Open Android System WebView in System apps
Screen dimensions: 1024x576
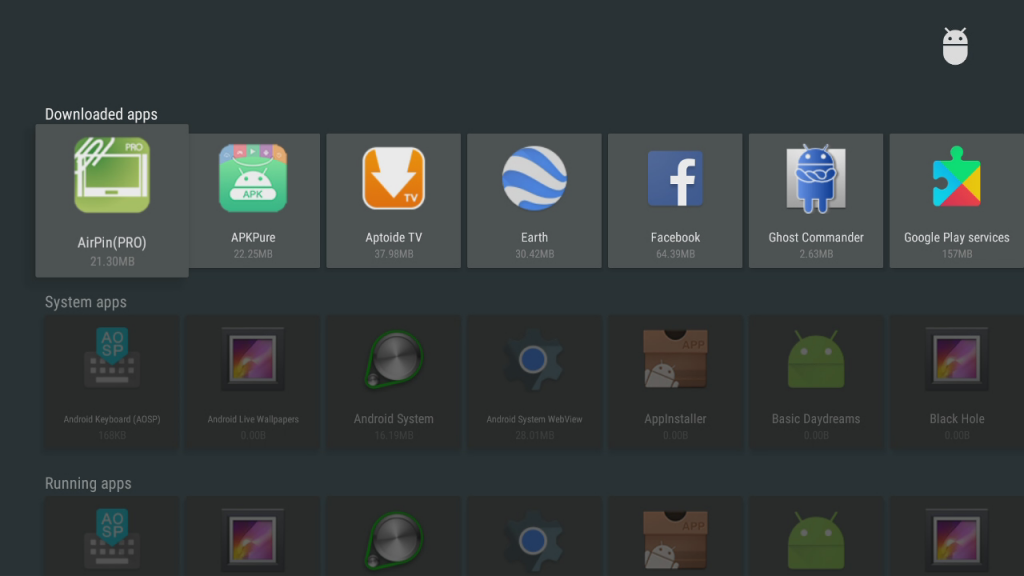534,383
